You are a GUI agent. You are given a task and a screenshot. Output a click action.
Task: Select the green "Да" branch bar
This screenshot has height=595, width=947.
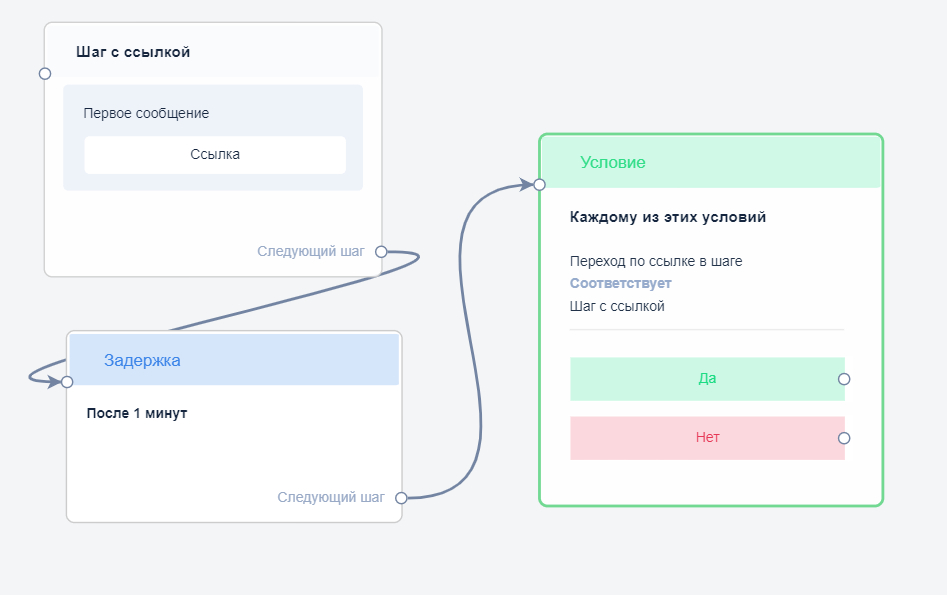(x=706, y=379)
